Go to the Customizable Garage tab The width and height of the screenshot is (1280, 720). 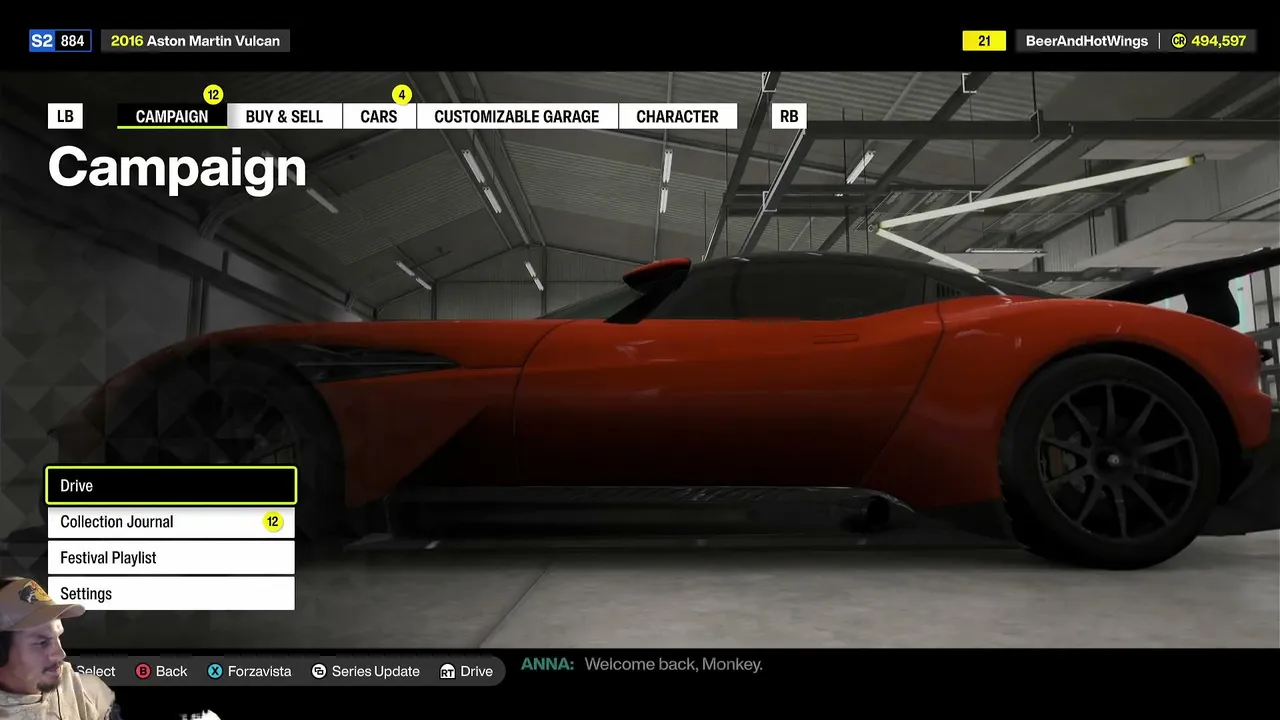517,116
